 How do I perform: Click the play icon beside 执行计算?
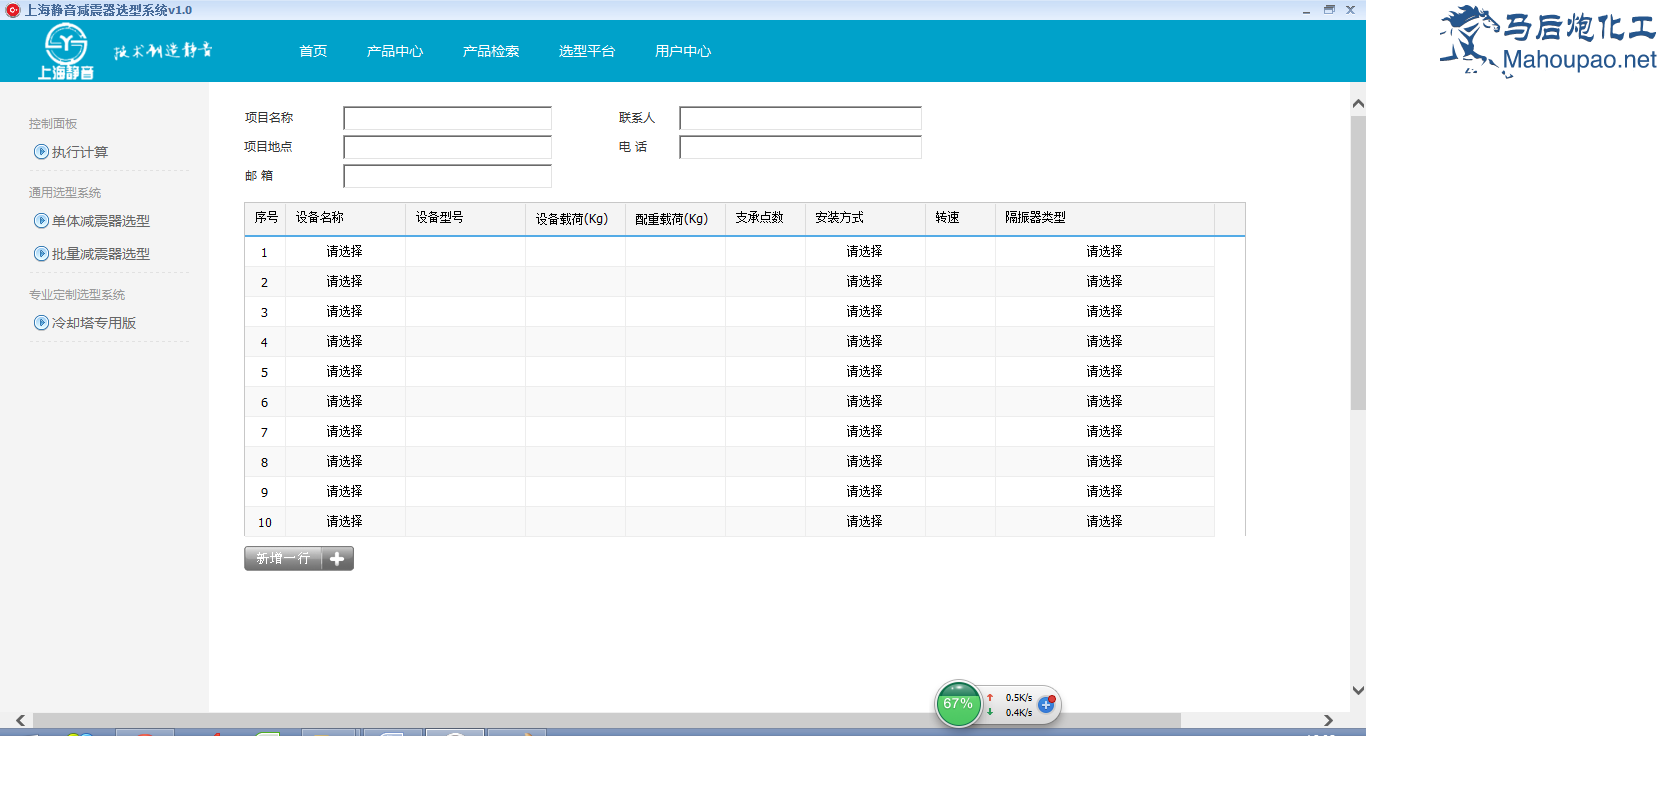coord(41,152)
